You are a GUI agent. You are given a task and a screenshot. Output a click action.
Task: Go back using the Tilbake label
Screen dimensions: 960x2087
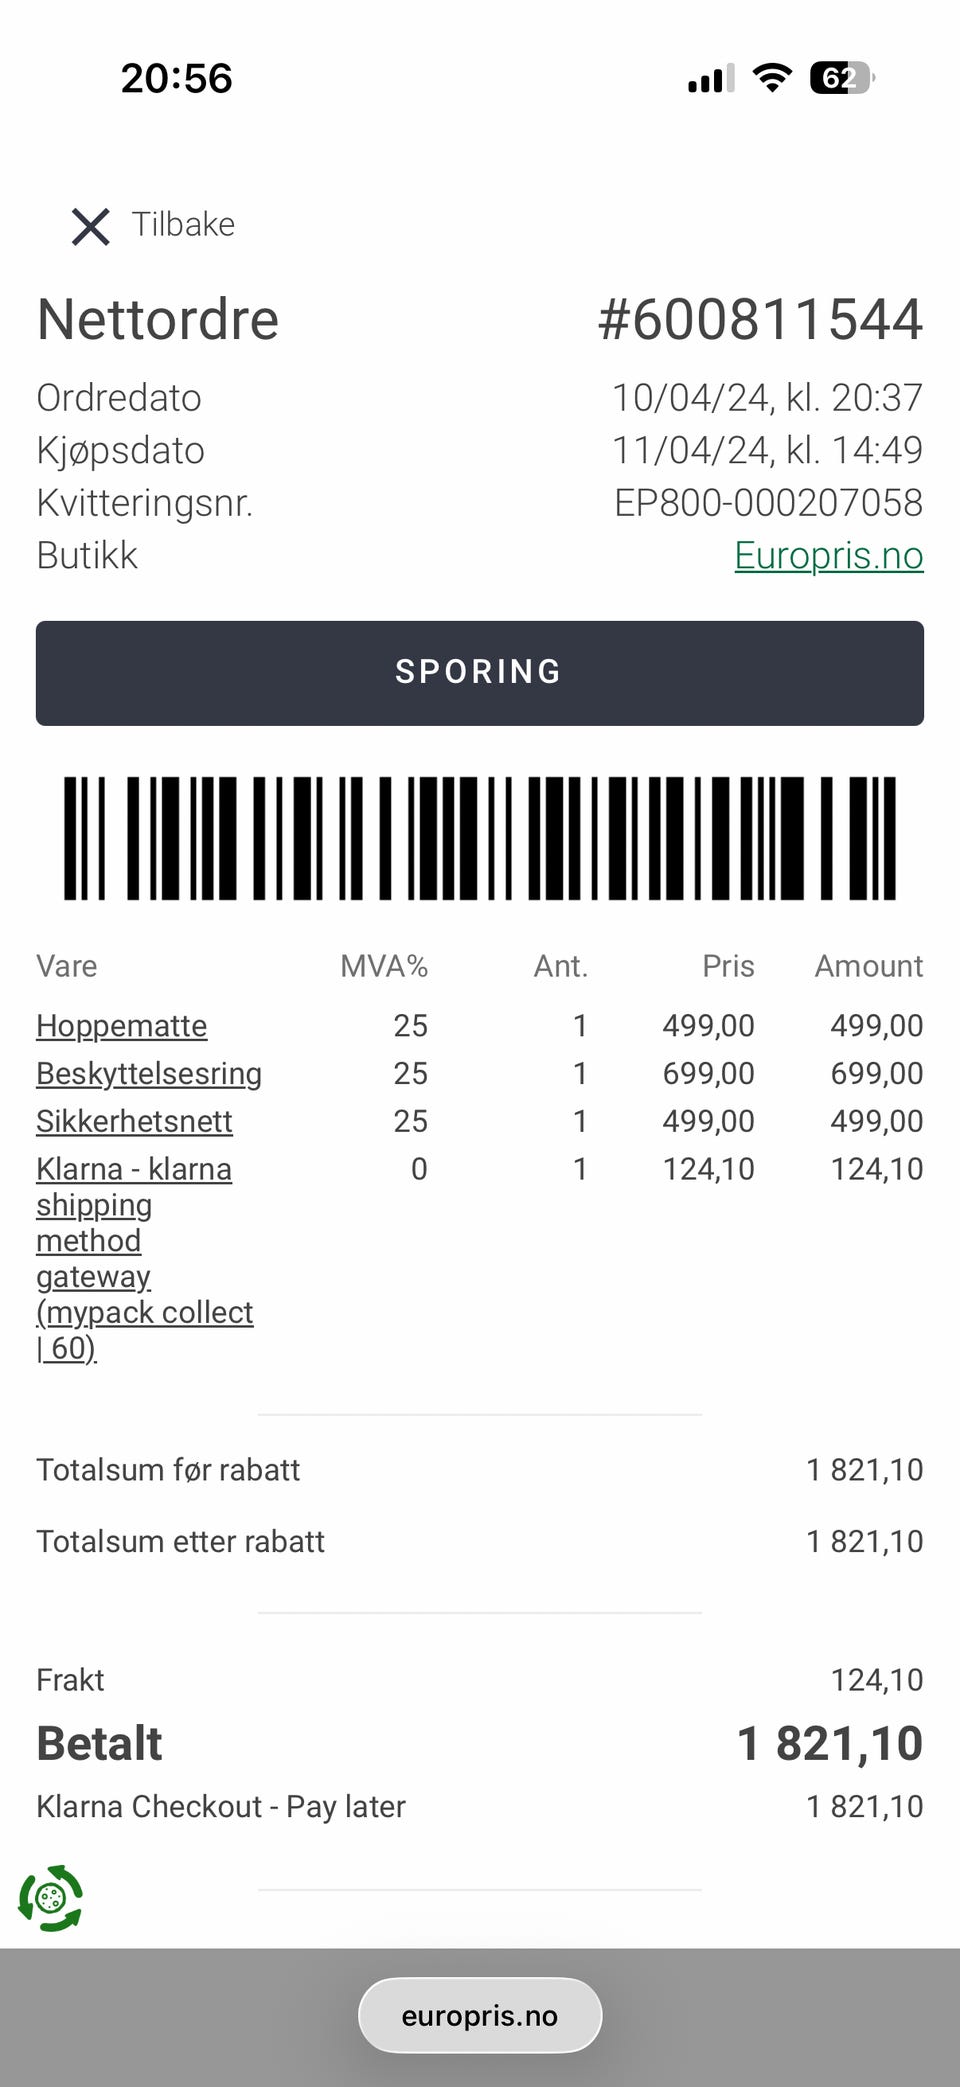(x=183, y=224)
